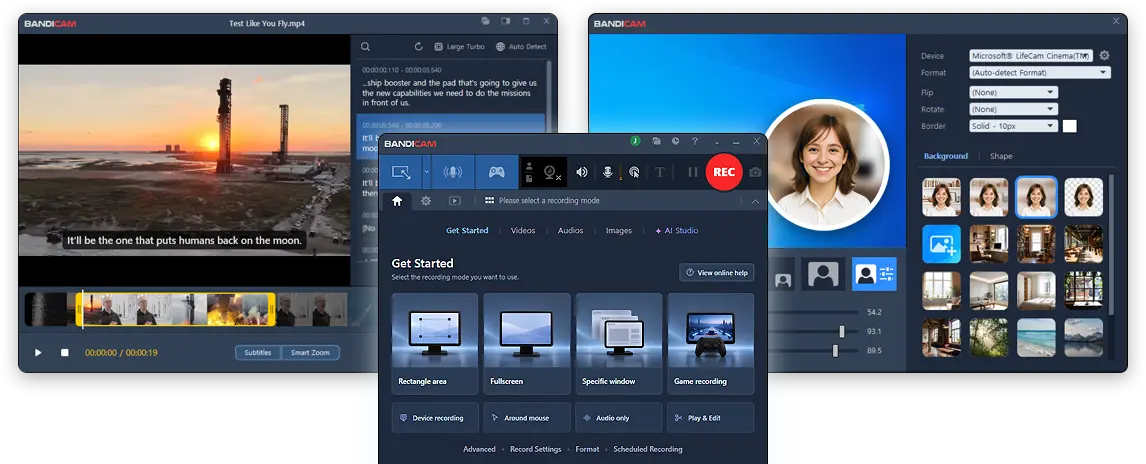Open the Home tab icon
The image size is (1146, 464).
click(x=397, y=201)
